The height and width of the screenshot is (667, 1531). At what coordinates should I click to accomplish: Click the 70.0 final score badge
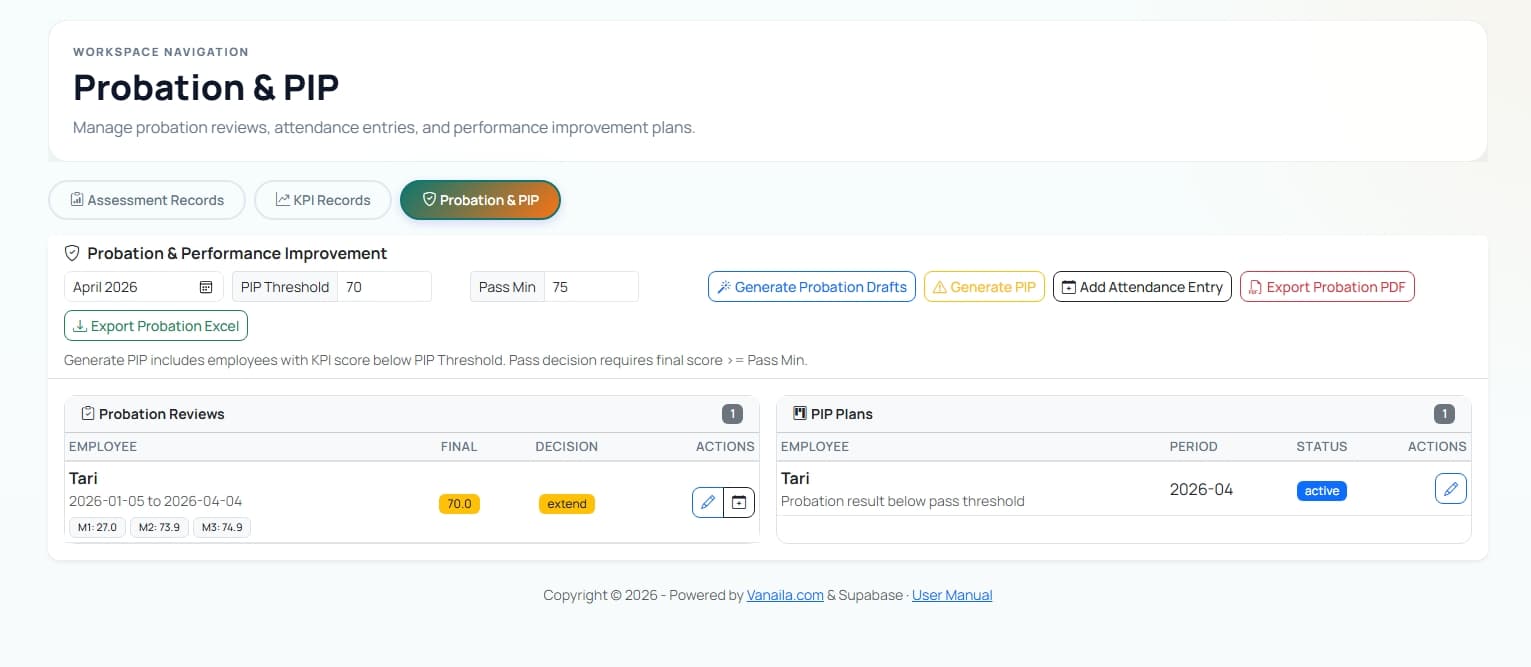pos(459,504)
